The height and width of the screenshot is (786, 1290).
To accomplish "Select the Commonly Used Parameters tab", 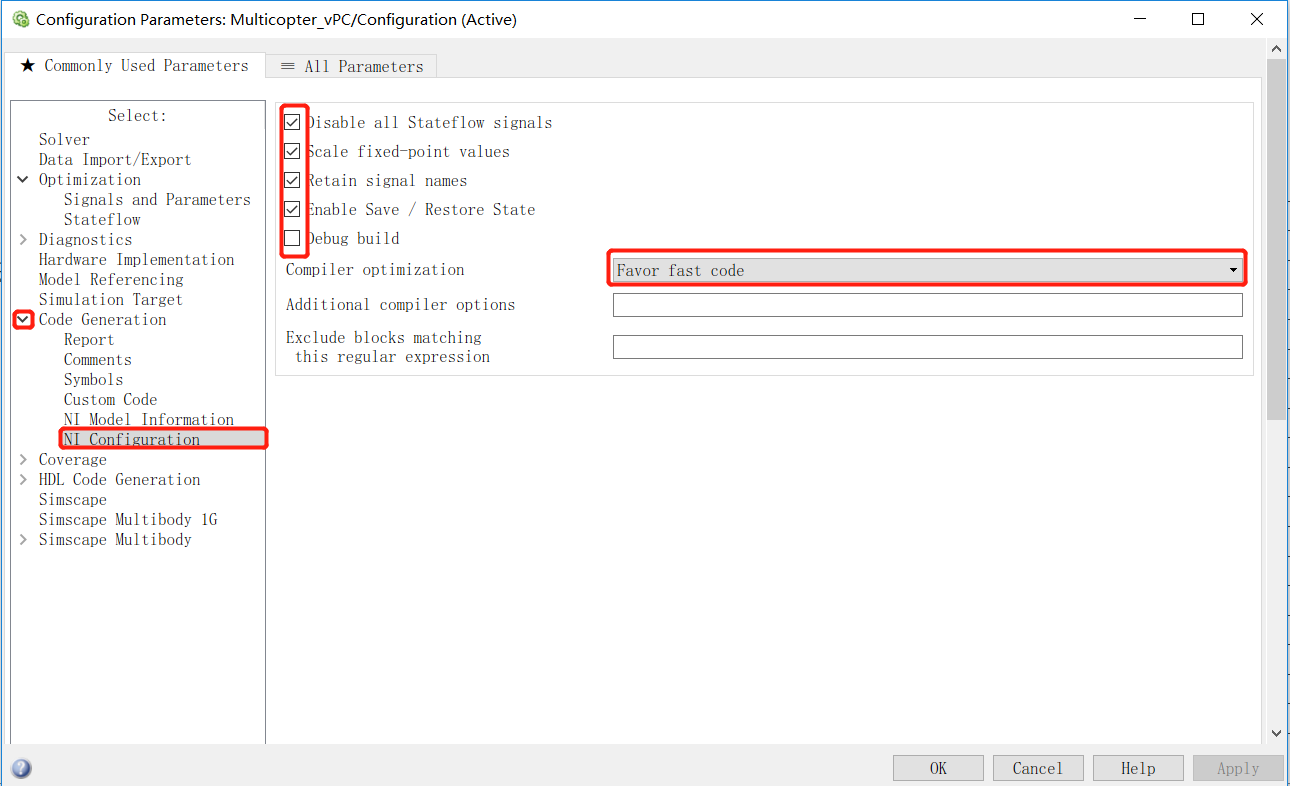I will click(x=134, y=65).
